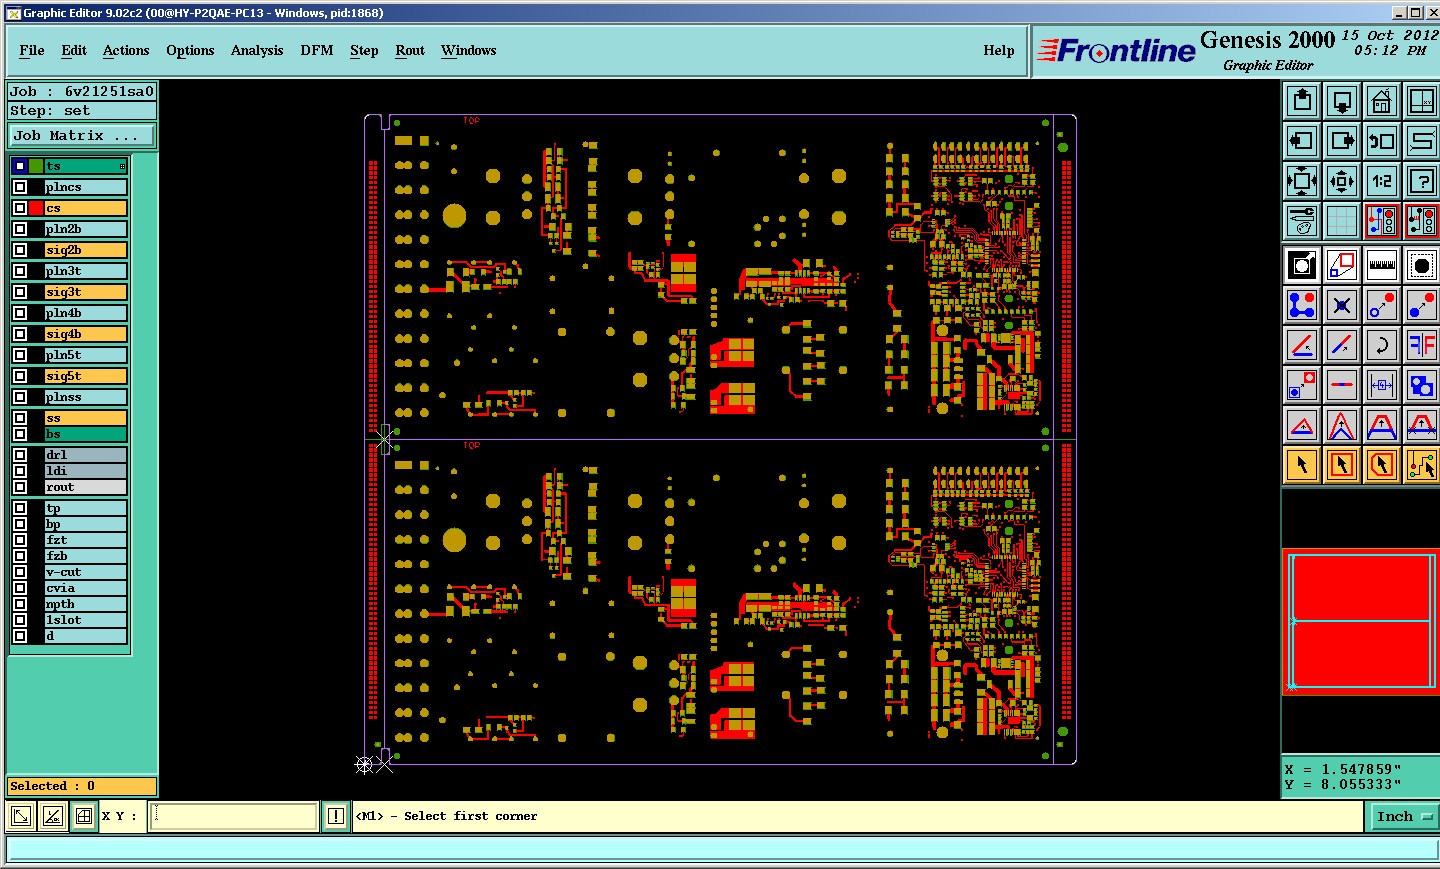Open the Rout menu
This screenshot has height=869, width=1440.
(410, 50)
